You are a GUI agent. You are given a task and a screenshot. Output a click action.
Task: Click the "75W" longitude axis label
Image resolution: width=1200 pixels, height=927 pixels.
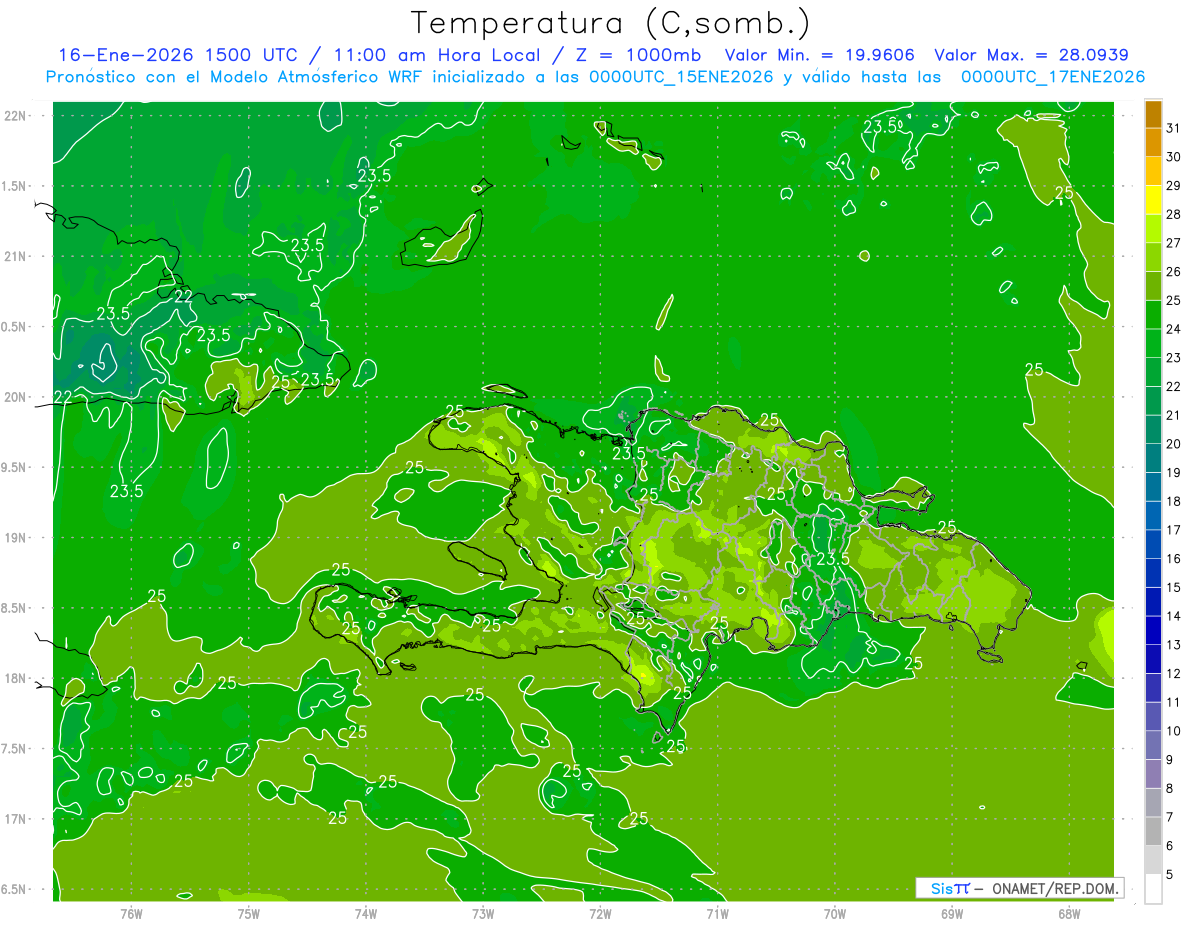(249, 913)
